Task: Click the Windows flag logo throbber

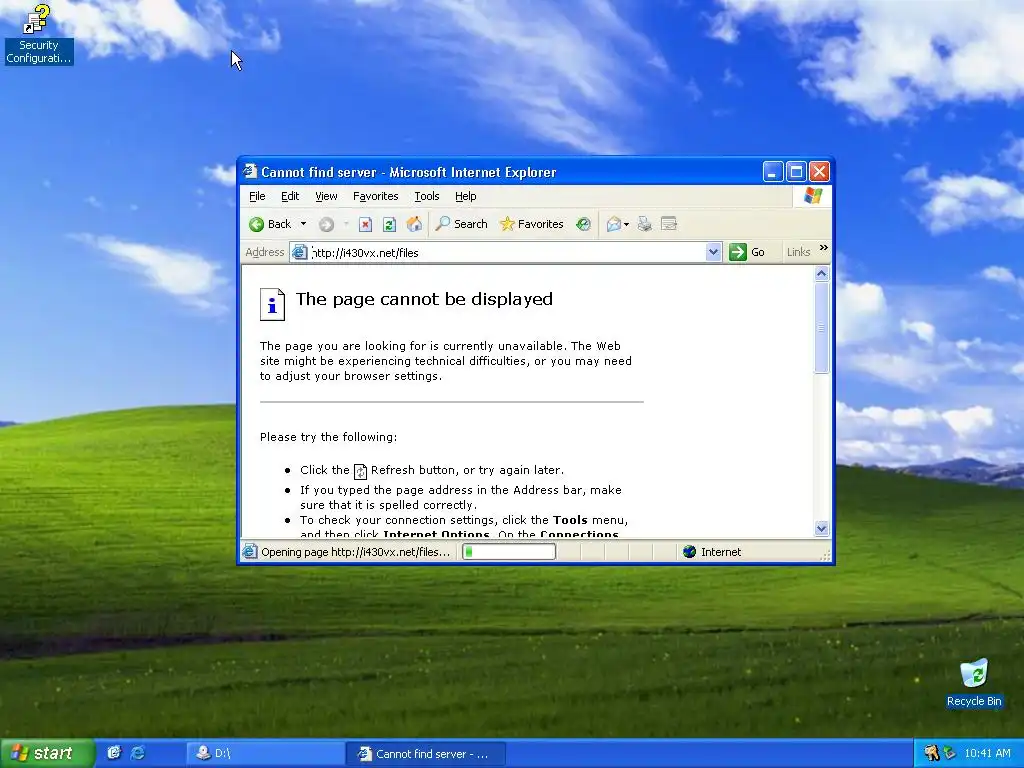Action: coord(813,196)
